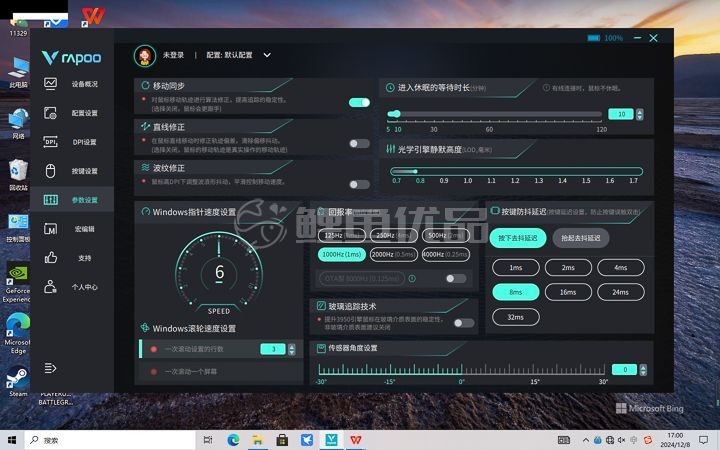Choose the 4000Hz (0.25ms) polling rate
Viewport: 720px width, 450px height.
[446, 254]
